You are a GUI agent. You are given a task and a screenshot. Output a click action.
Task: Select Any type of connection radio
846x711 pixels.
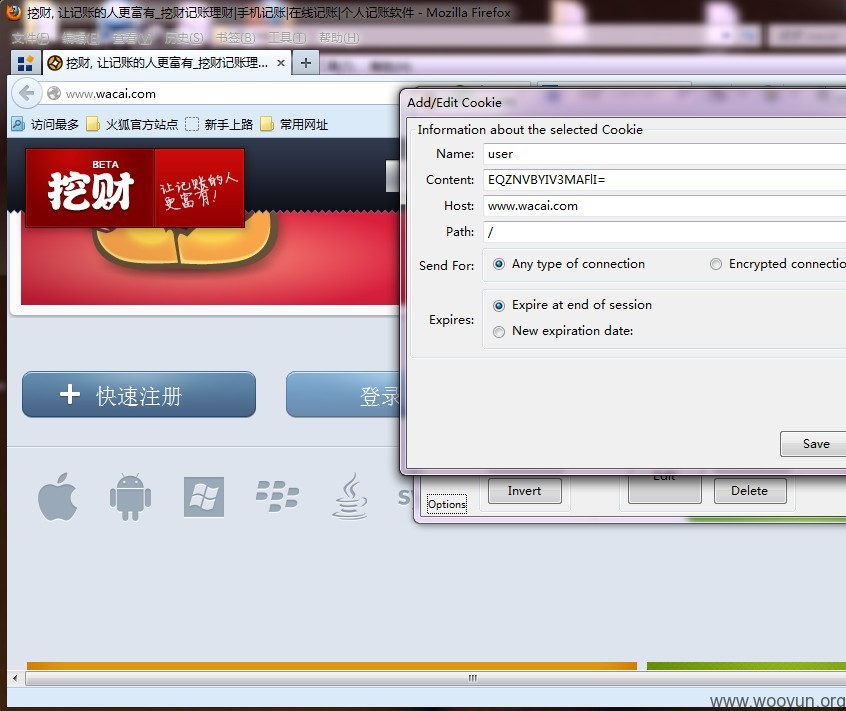(499, 264)
